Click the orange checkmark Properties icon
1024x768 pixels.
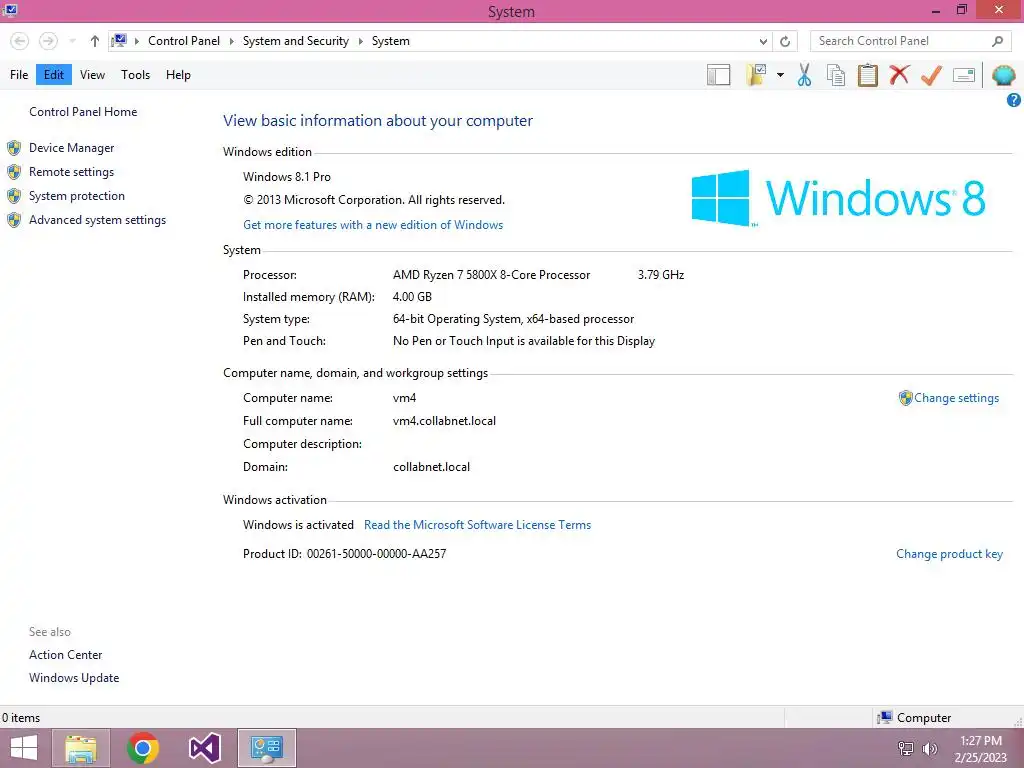tap(931, 75)
